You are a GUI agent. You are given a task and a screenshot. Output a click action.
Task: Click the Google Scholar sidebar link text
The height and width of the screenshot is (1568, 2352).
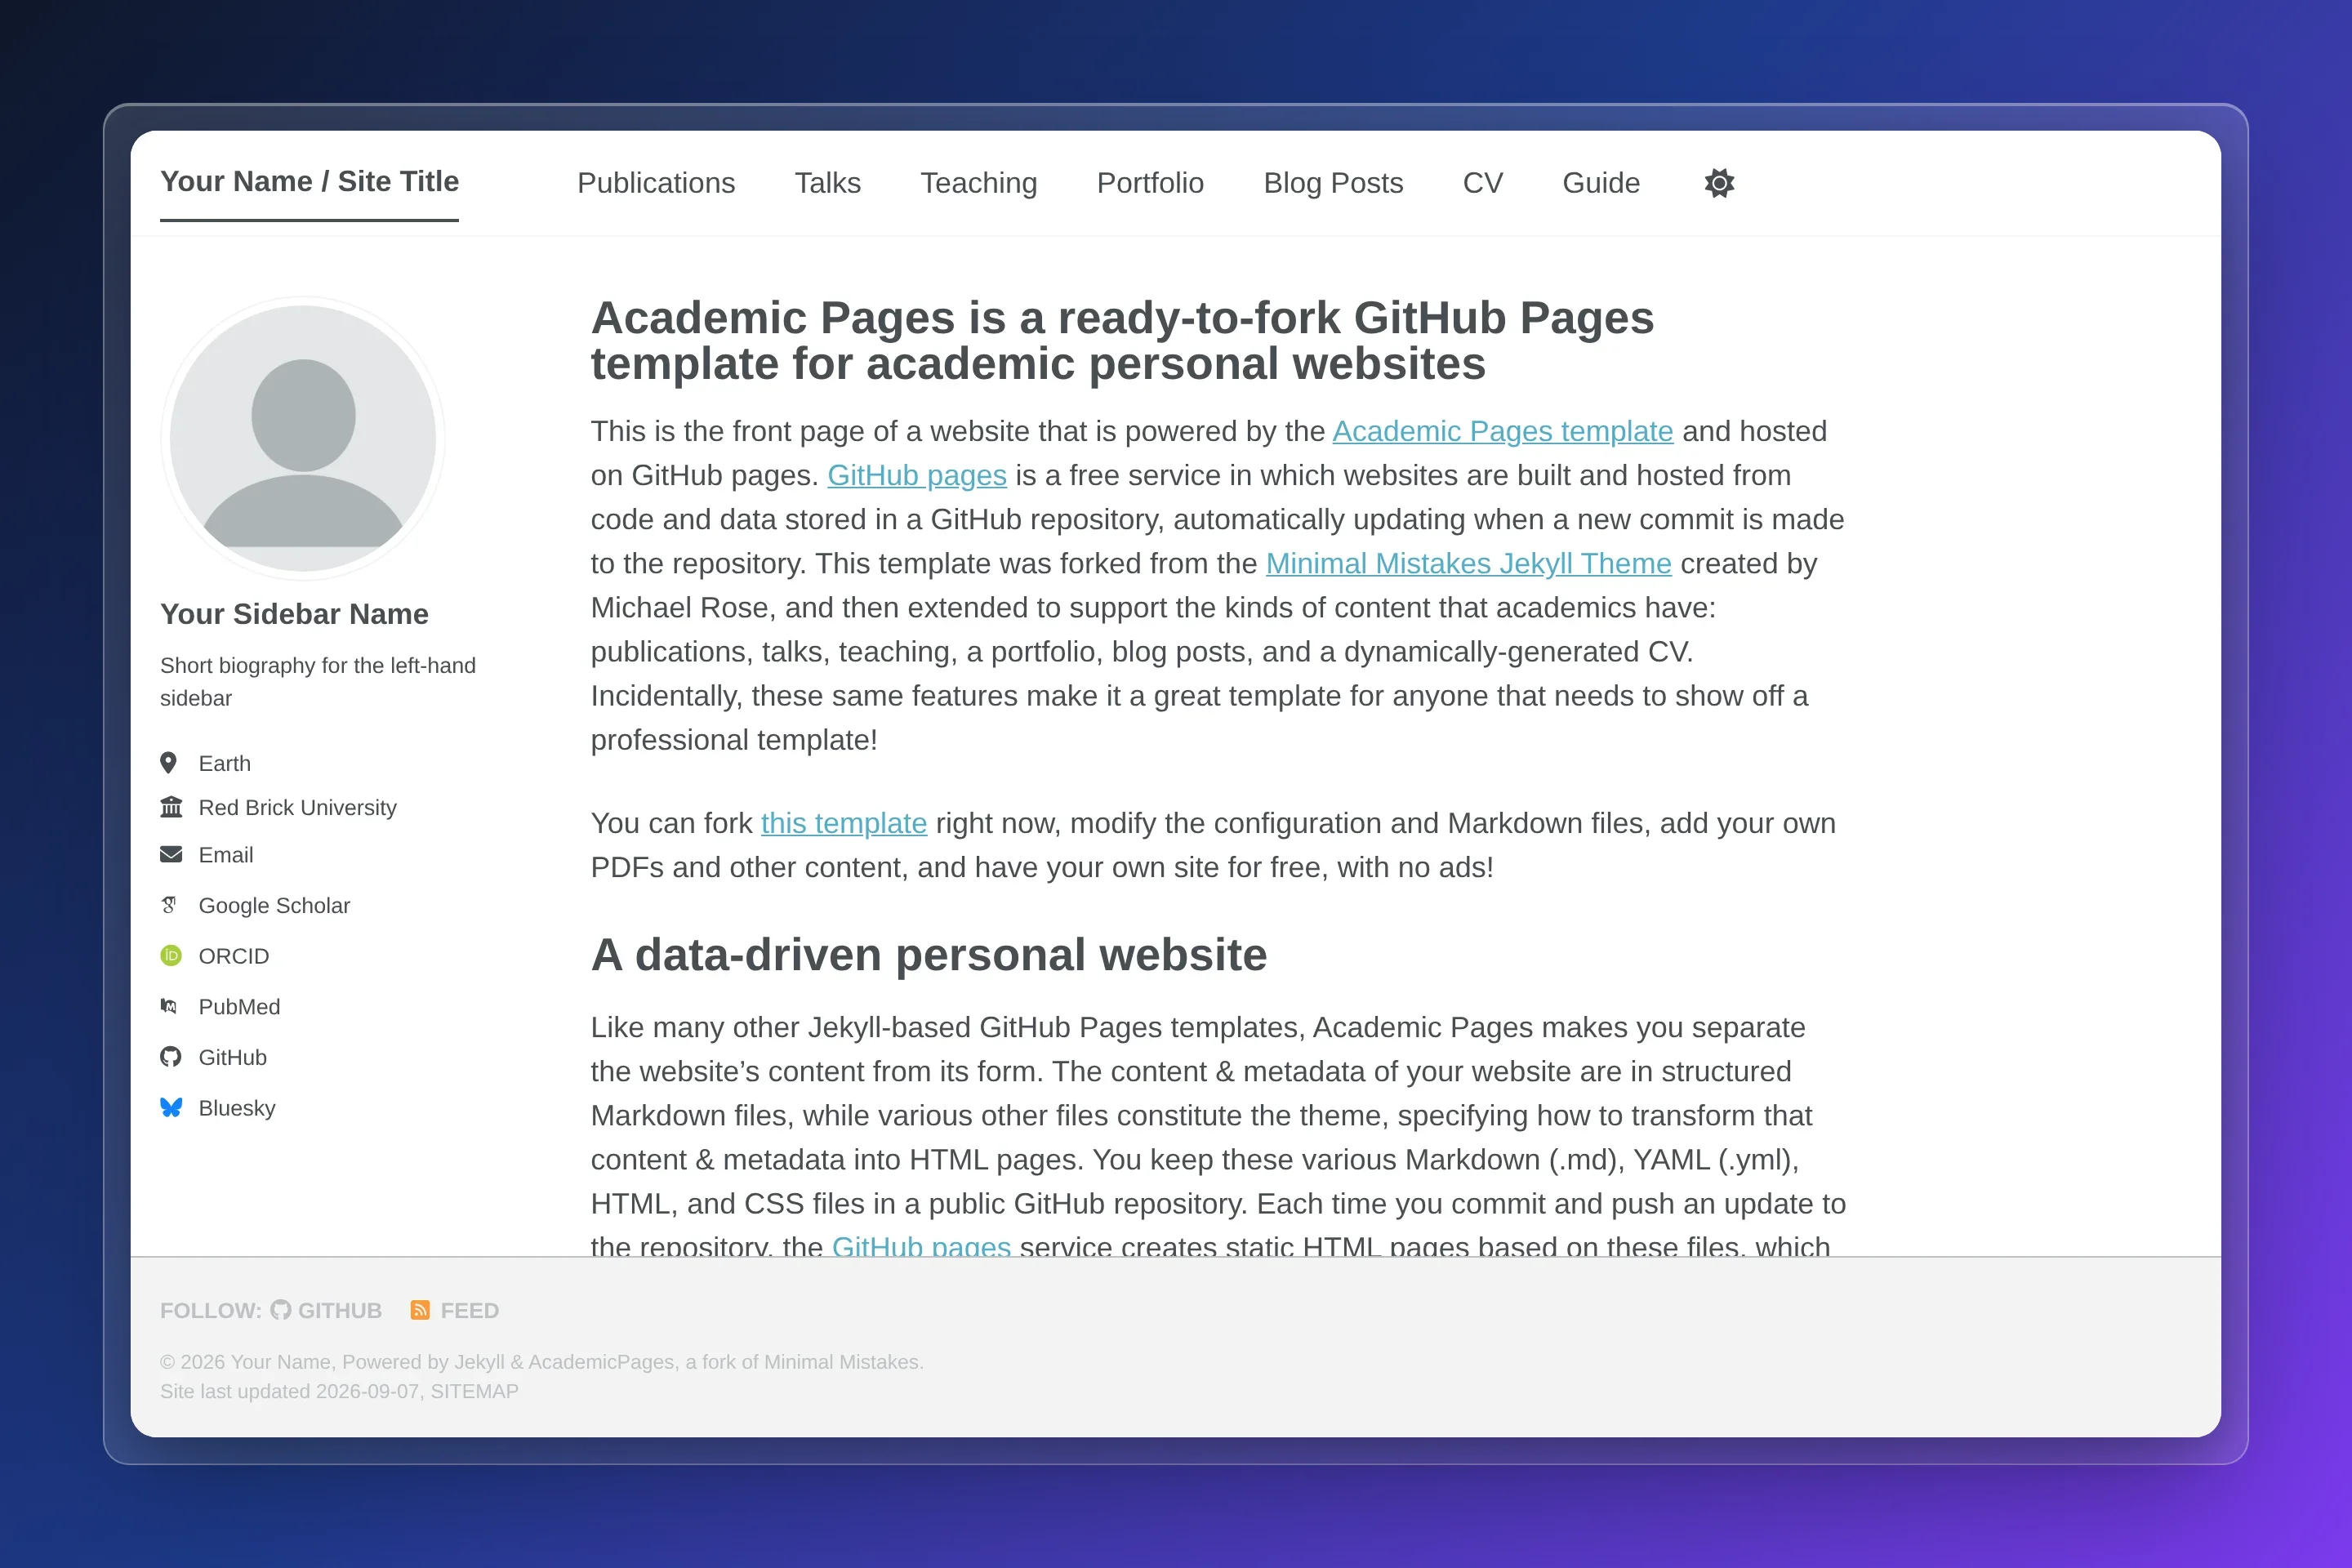point(274,905)
